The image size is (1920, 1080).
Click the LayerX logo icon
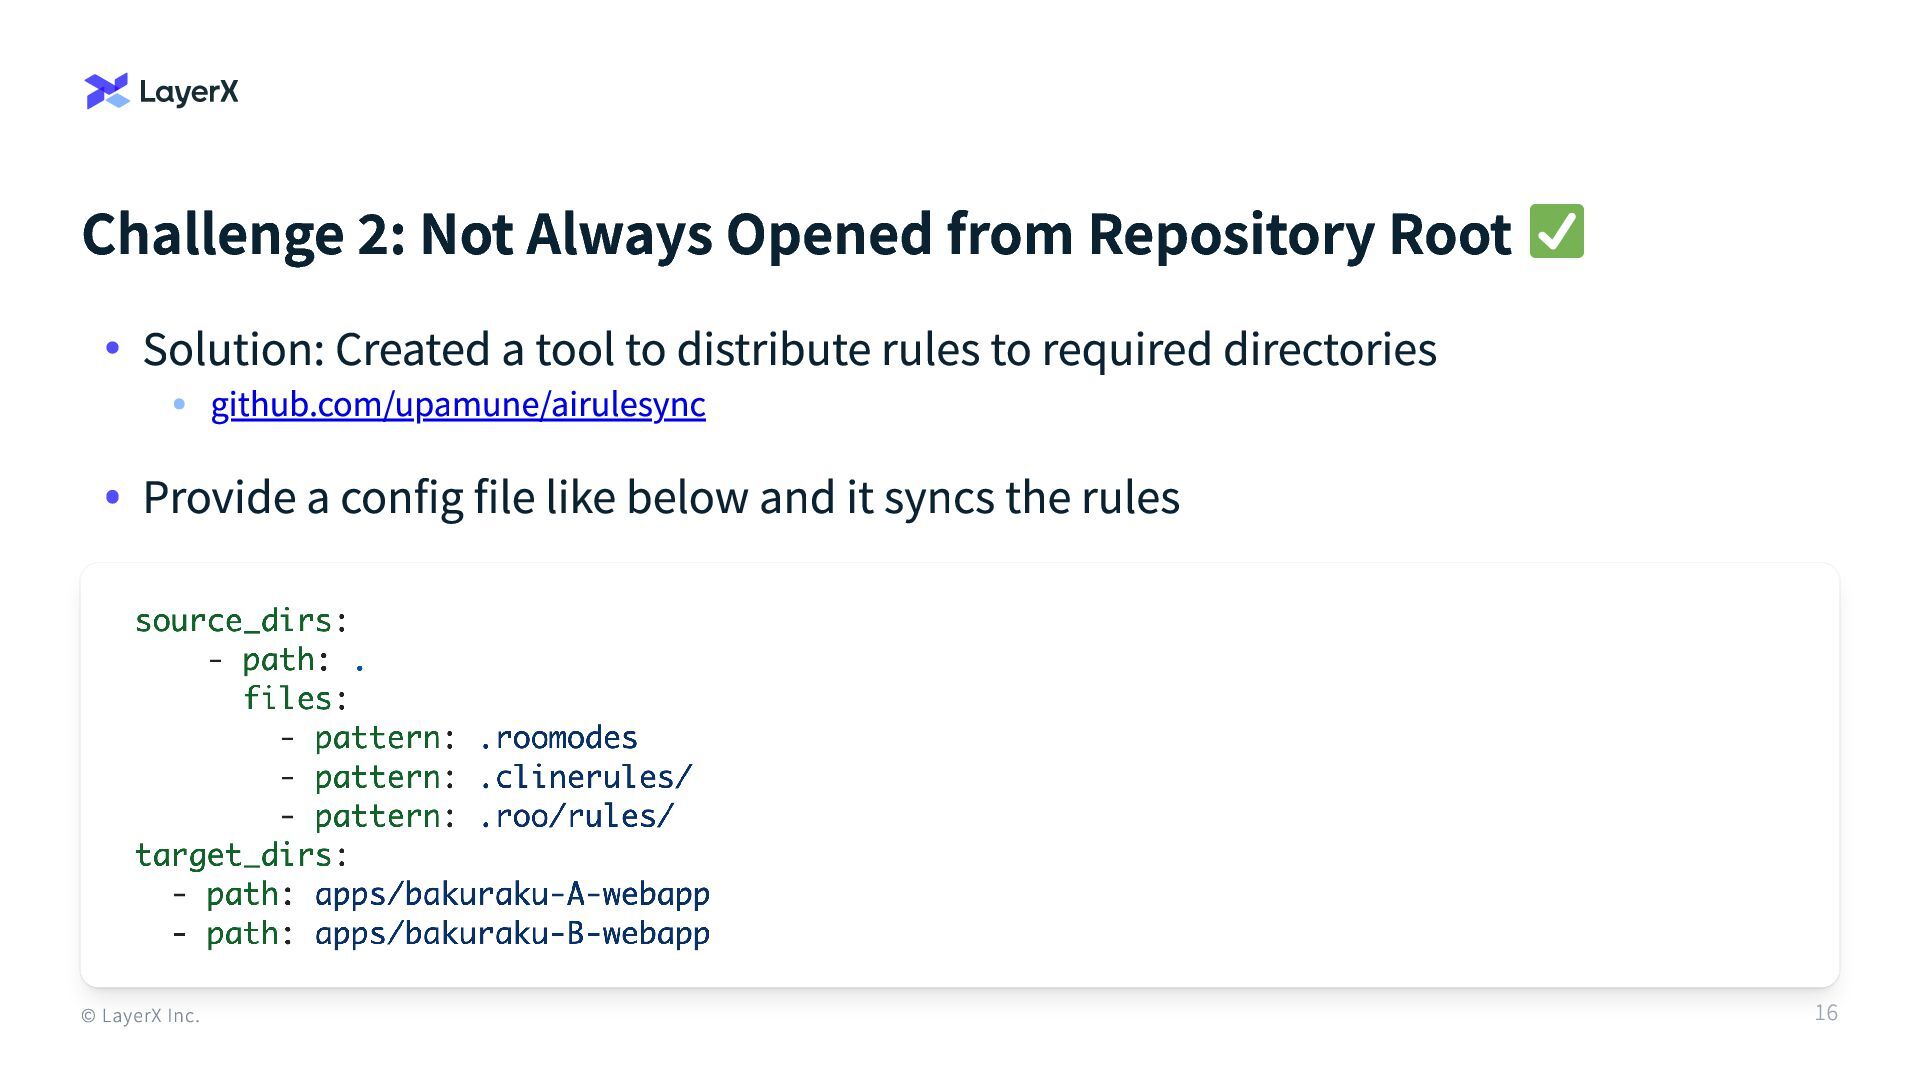tap(106, 91)
